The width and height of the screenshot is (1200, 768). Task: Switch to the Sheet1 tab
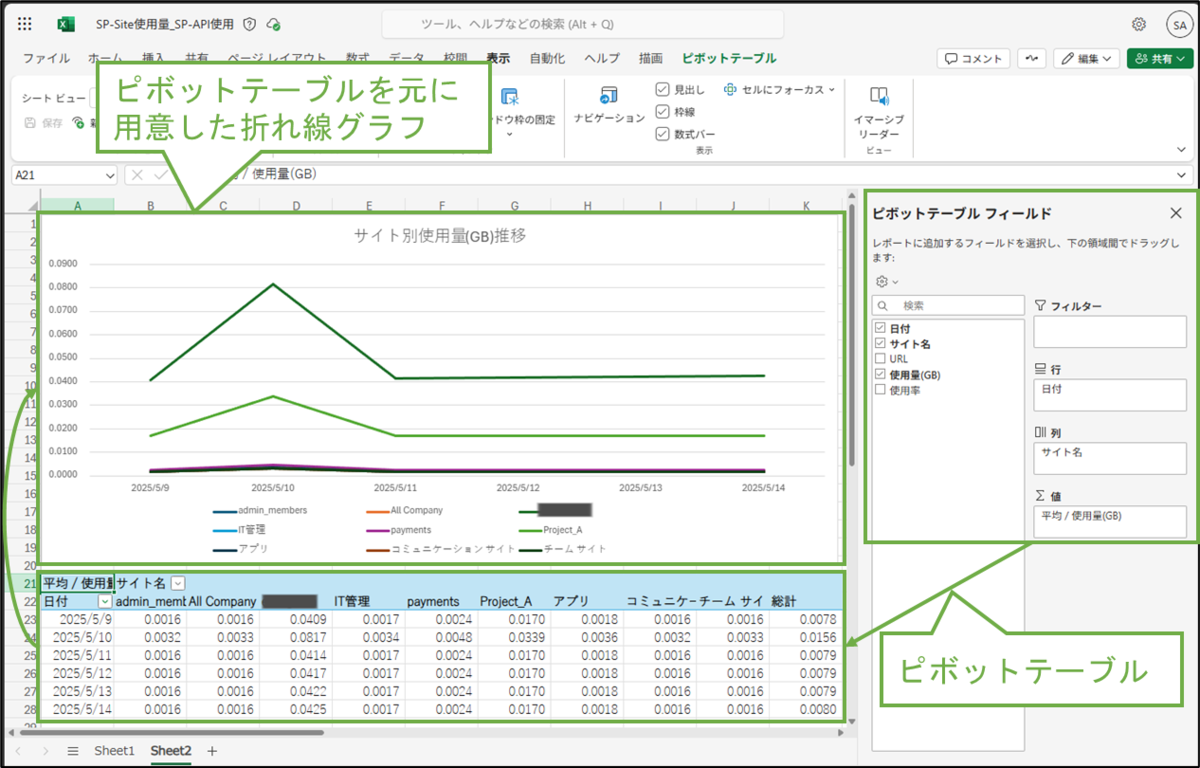click(x=114, y=750)
